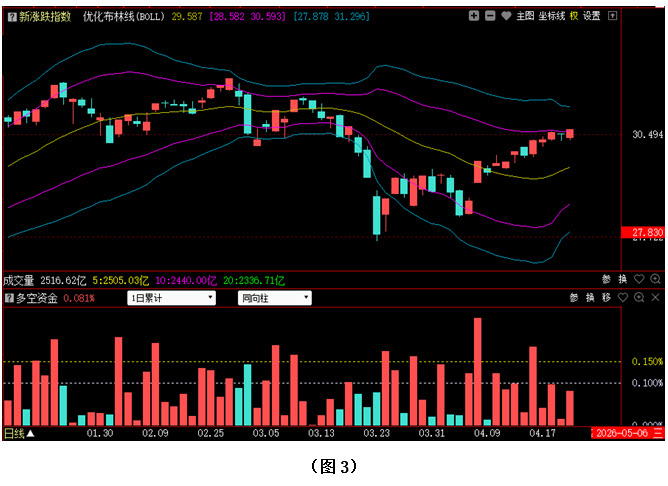Image resolution: width=668 pixels, height=486 pixels.
Task: Click 换 button in 多空资金 panel
Action: pyautogui.click(x=590, y=298)
